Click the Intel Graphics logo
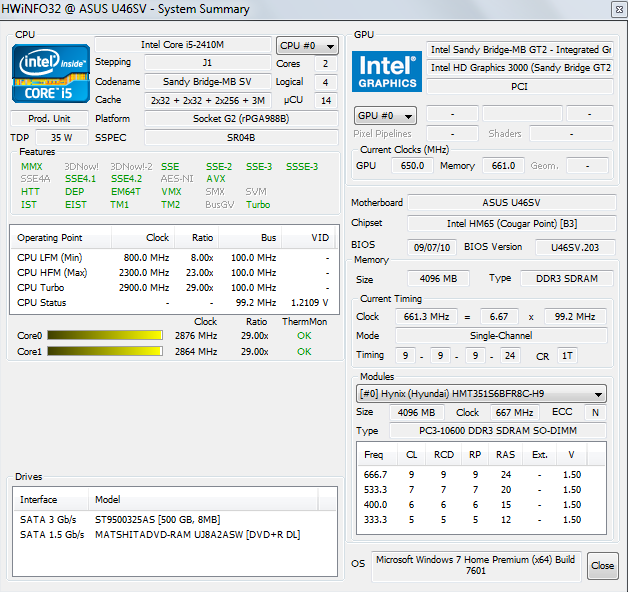This screenshot has width=628, height=592. 387,72
